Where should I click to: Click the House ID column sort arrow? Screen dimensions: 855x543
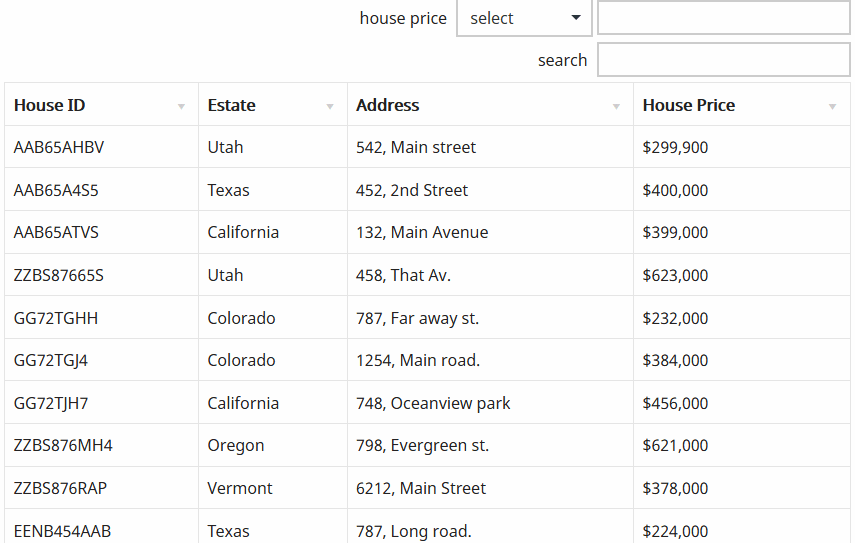click(181, 107)
